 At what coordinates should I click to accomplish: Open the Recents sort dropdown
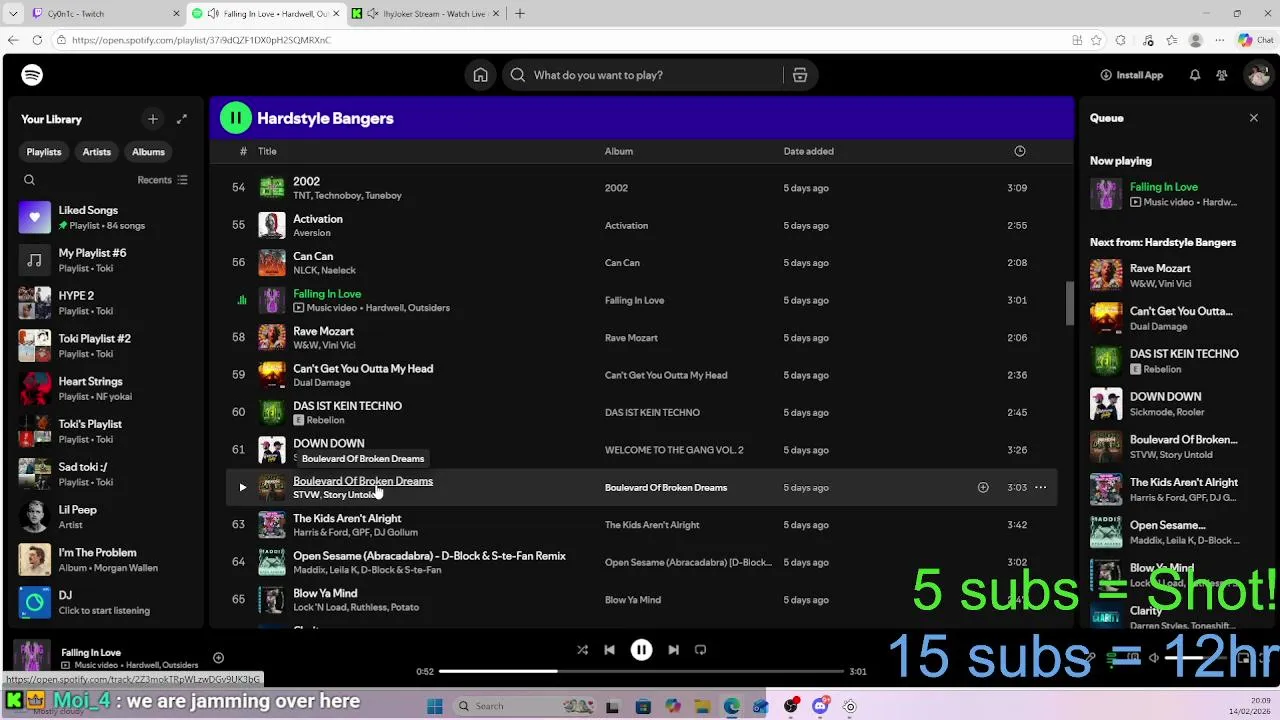tap(162, 180)
